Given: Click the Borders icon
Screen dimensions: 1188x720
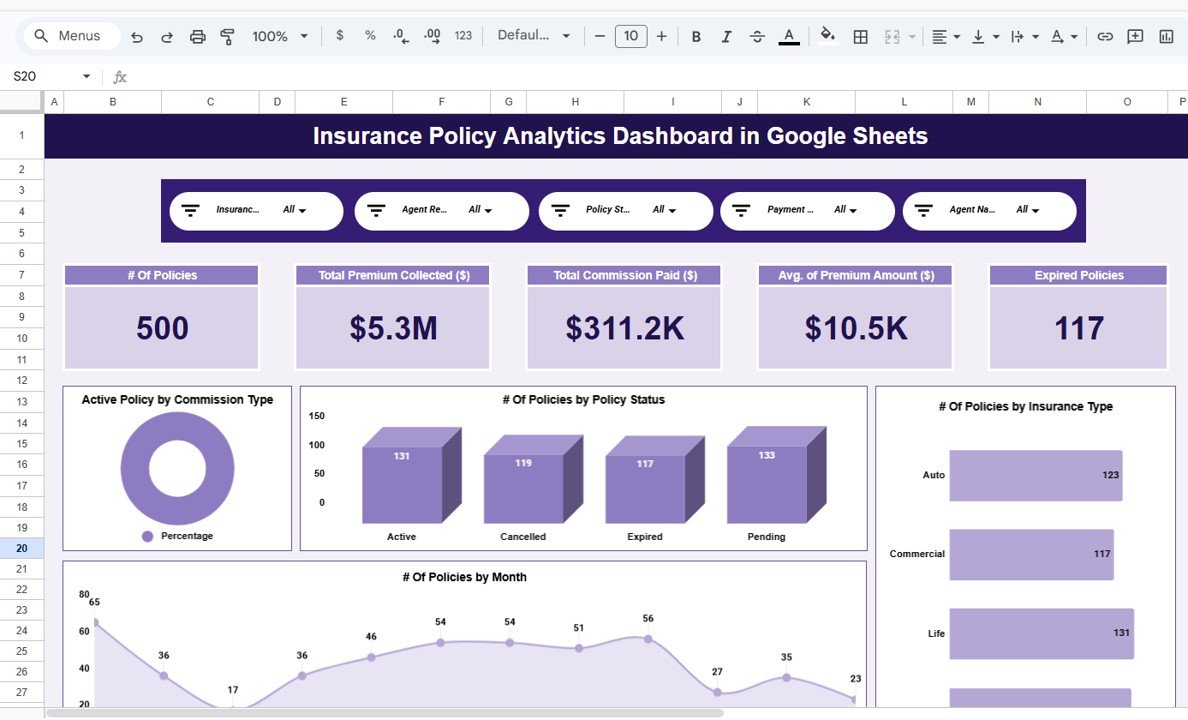Looking at the screenshot, I should (860, 35).
